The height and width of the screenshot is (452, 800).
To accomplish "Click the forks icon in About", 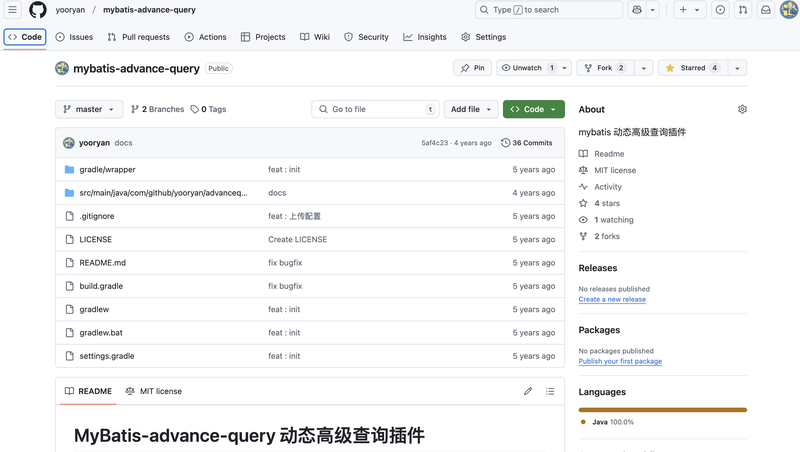I will (x=583, y=236).
